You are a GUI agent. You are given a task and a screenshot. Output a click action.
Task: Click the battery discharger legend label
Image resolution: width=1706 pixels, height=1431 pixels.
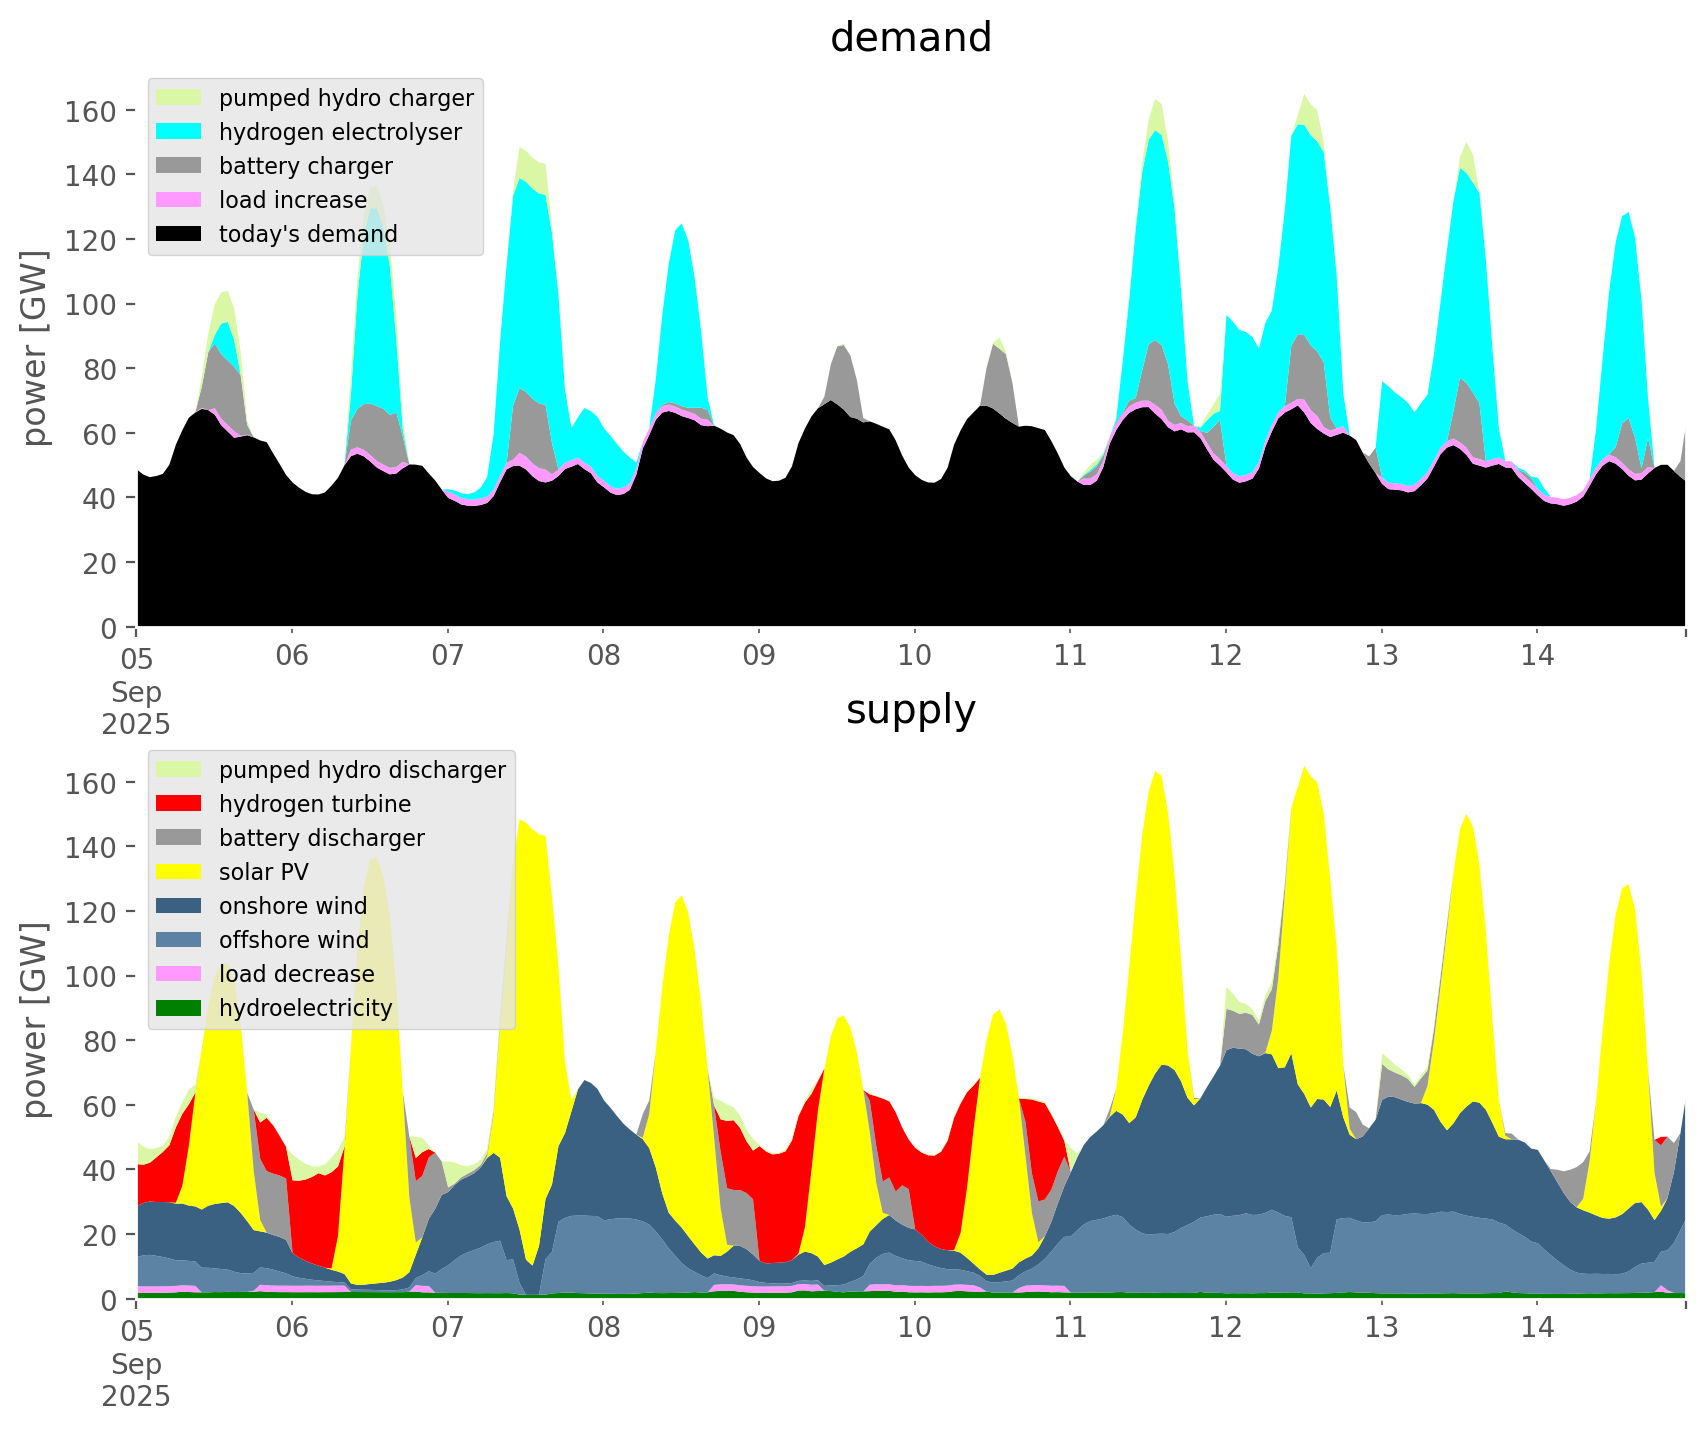[x=321, y=838]
